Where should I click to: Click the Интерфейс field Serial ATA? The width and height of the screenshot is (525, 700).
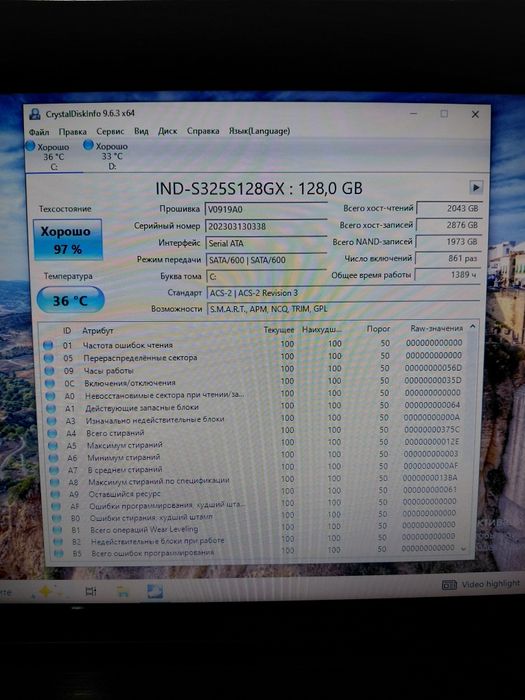[x=266, y=243]
